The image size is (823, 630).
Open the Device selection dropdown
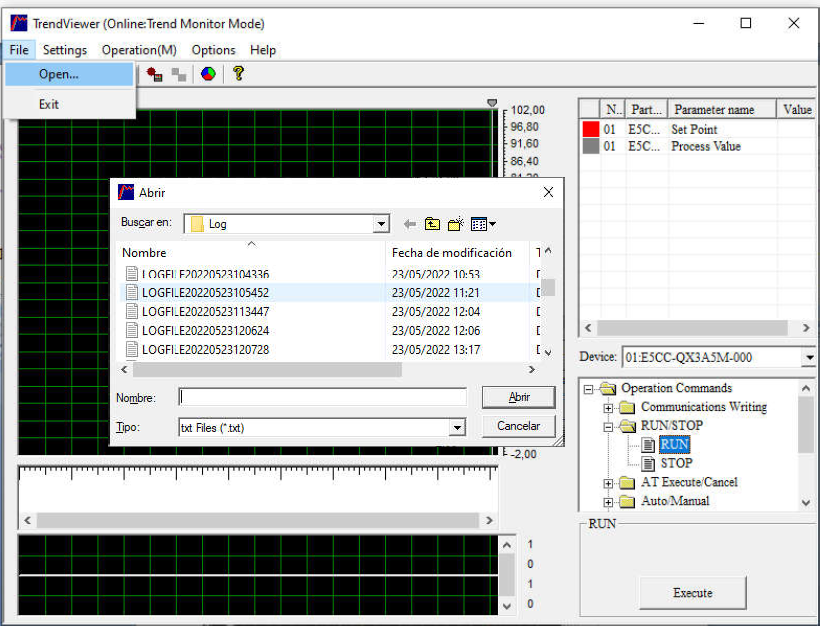(809, 358)
